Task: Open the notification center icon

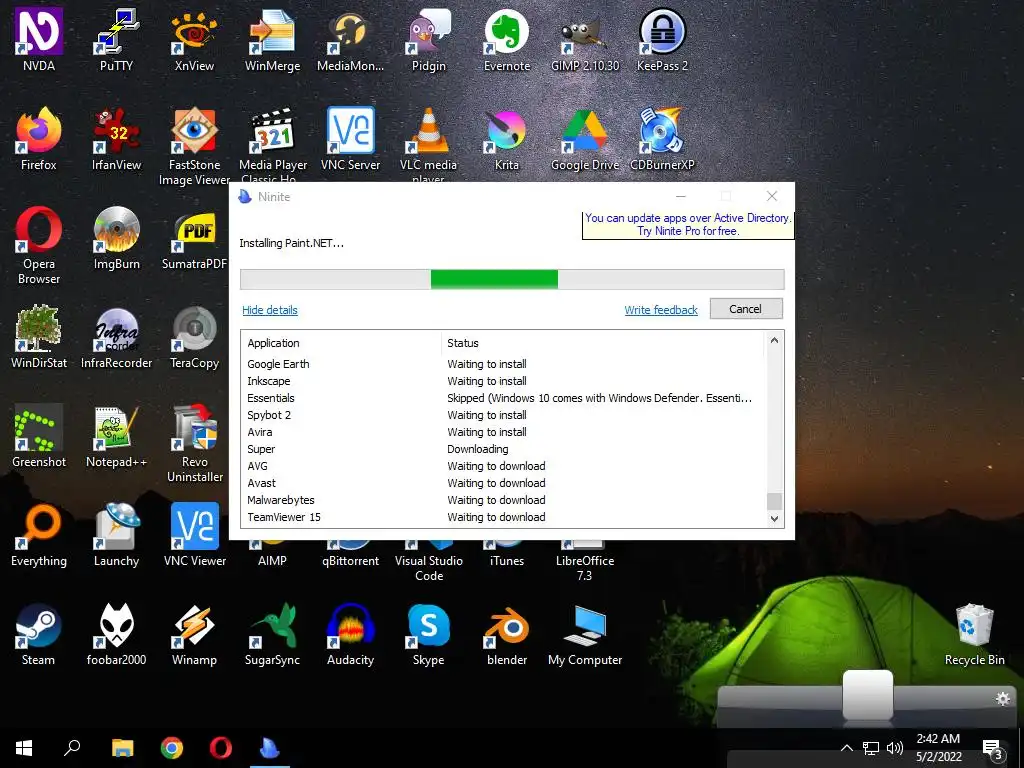Action: pos(993,748)
